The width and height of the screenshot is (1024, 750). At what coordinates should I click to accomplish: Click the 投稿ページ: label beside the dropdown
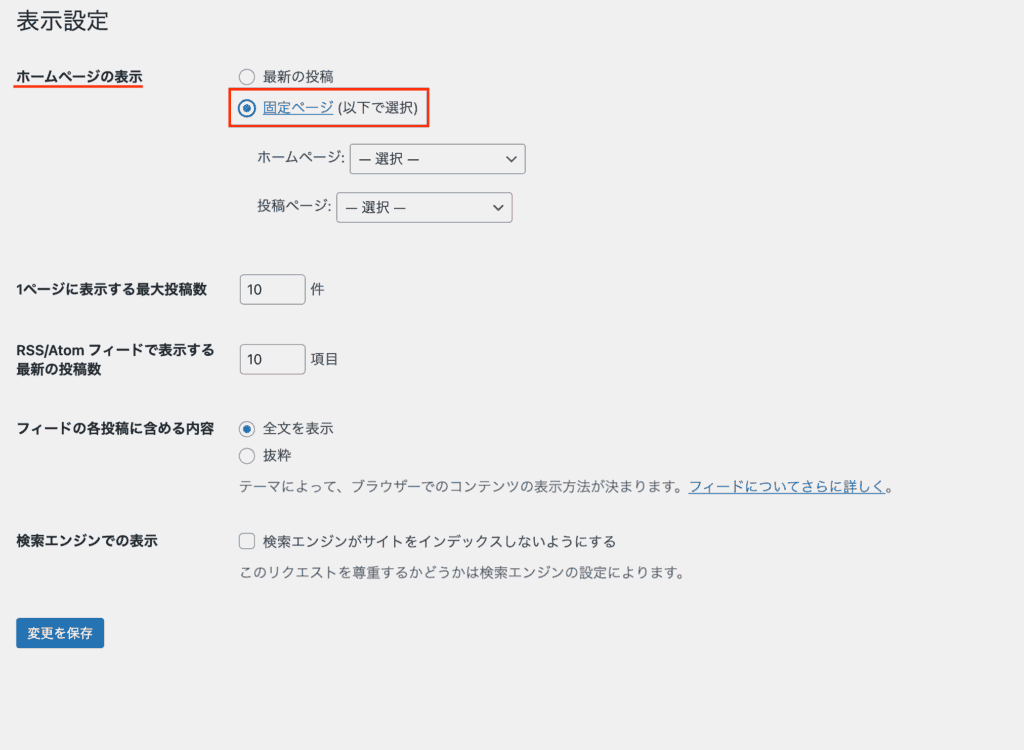tap(294, 206)
